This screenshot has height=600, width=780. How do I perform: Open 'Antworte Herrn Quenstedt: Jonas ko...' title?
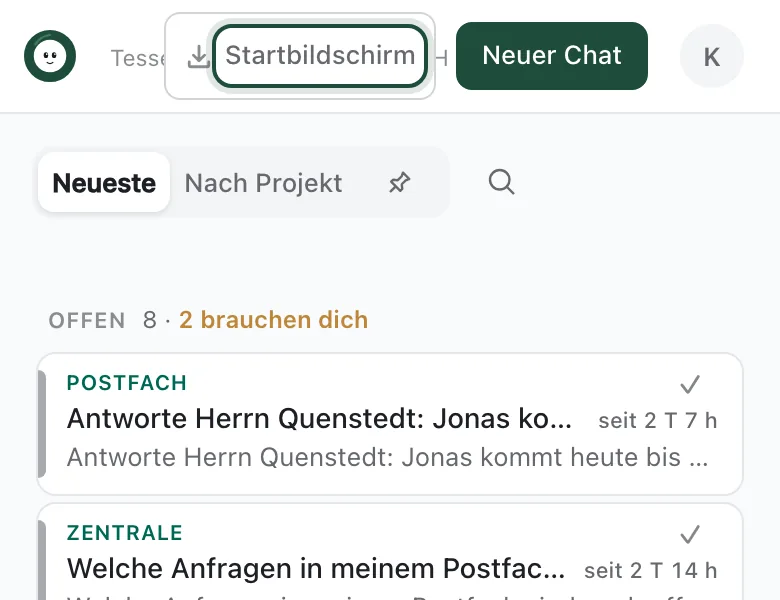coord(319,418)
